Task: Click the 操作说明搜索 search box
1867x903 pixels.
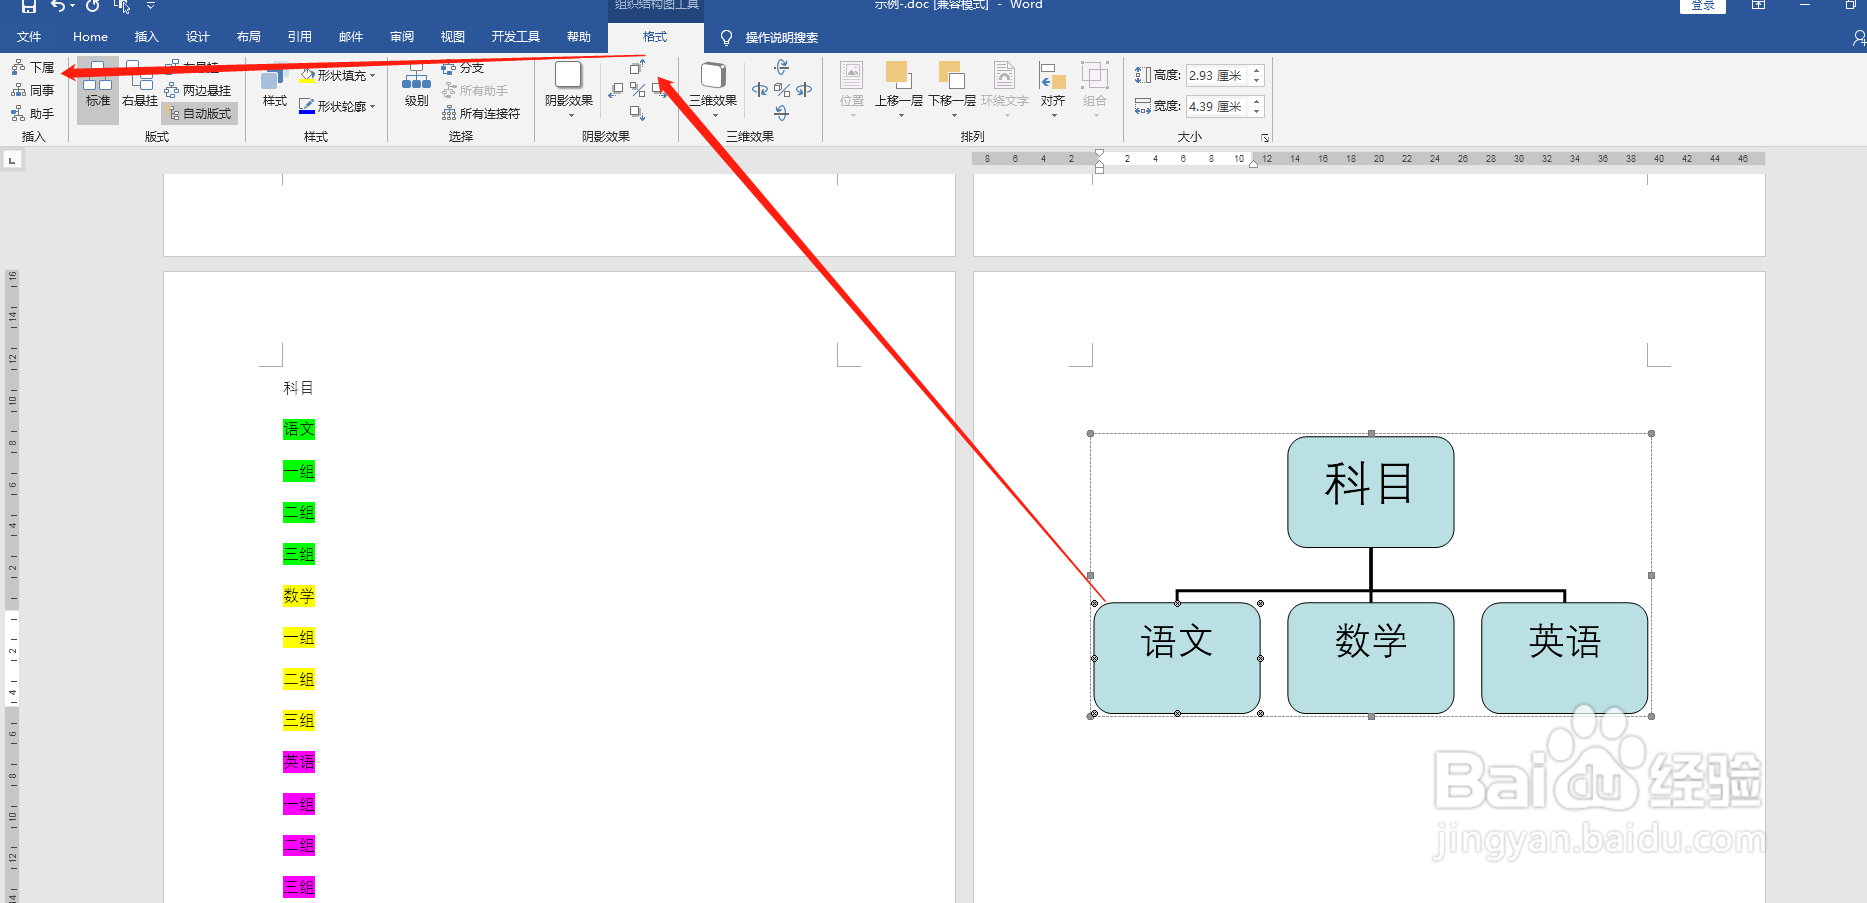Action: tap(781, 37)
